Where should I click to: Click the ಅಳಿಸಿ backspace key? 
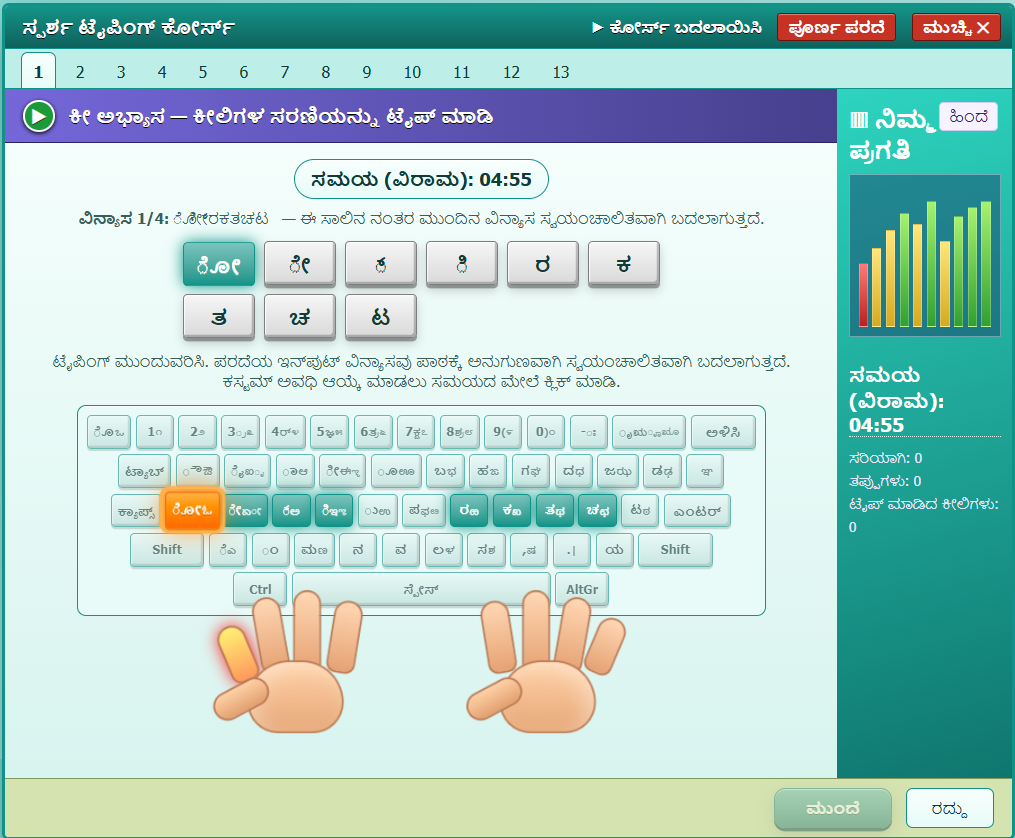tap(722, 432)
